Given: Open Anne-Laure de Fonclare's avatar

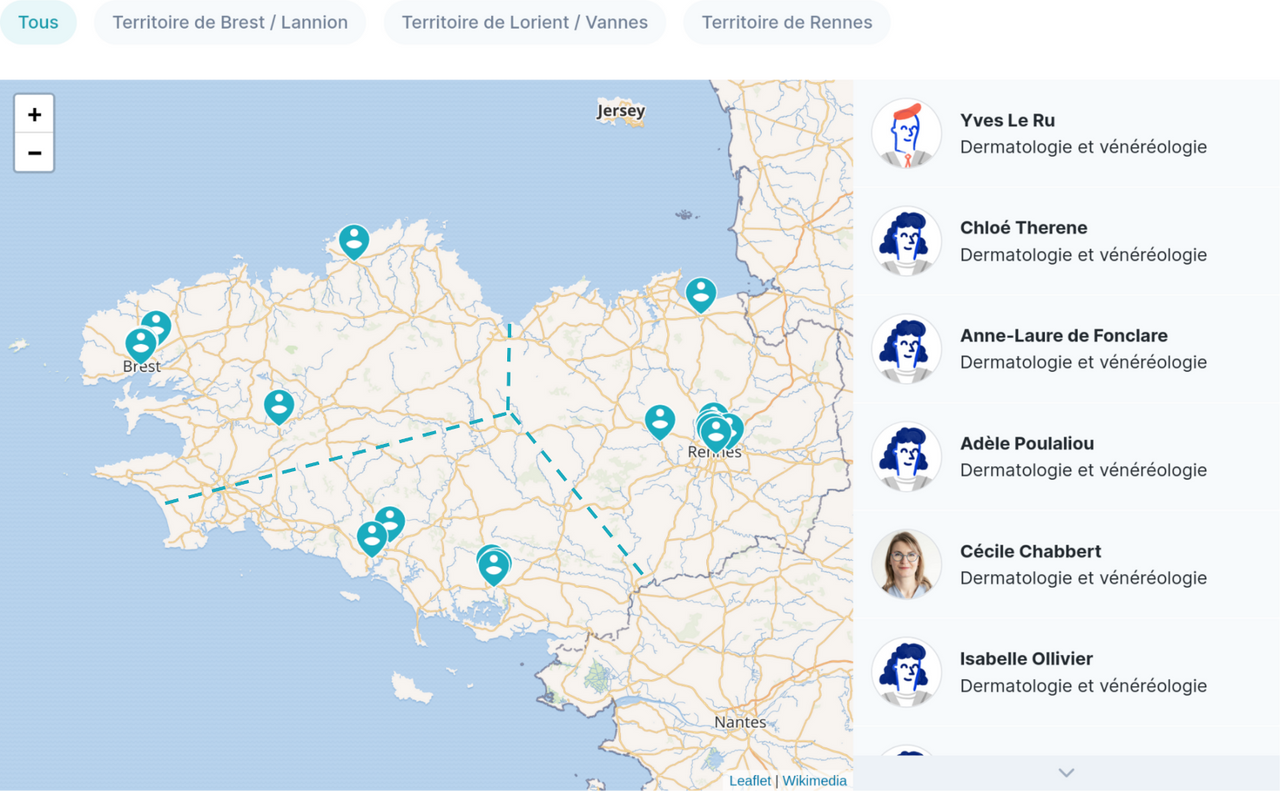Looking at the screenshot, I should pos(906,349).
